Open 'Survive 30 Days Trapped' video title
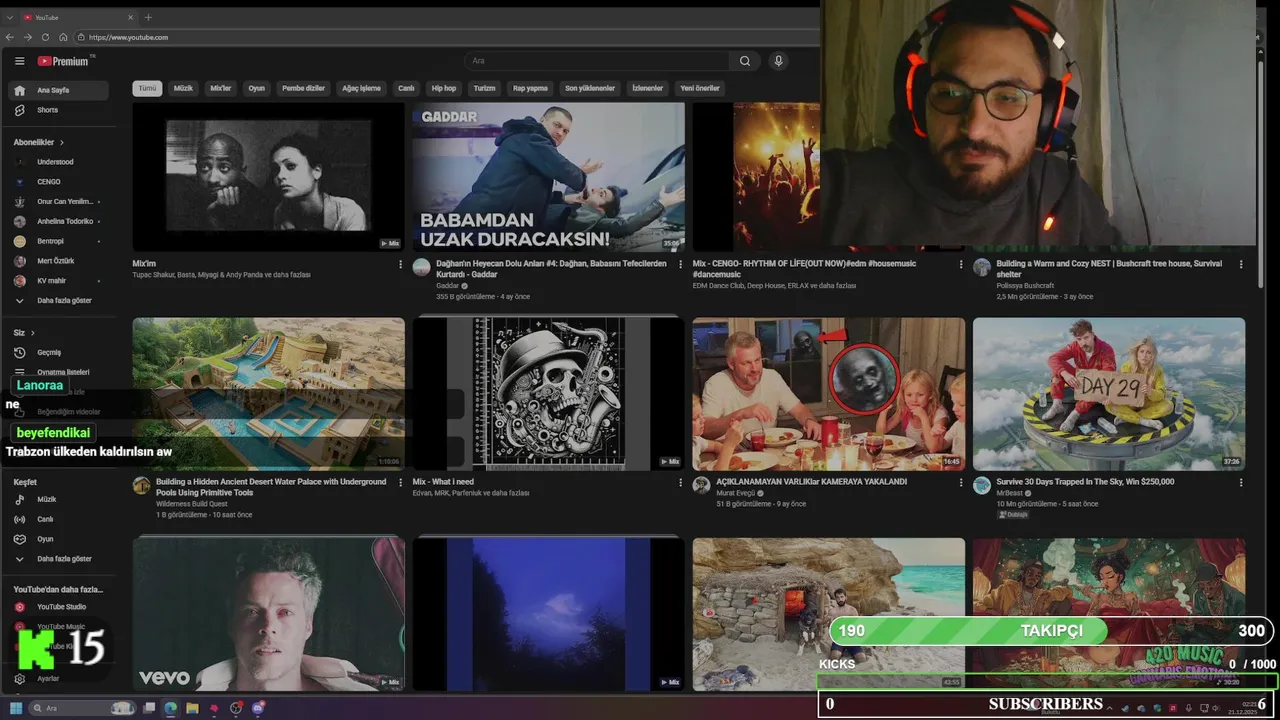 coord(1085,482)
